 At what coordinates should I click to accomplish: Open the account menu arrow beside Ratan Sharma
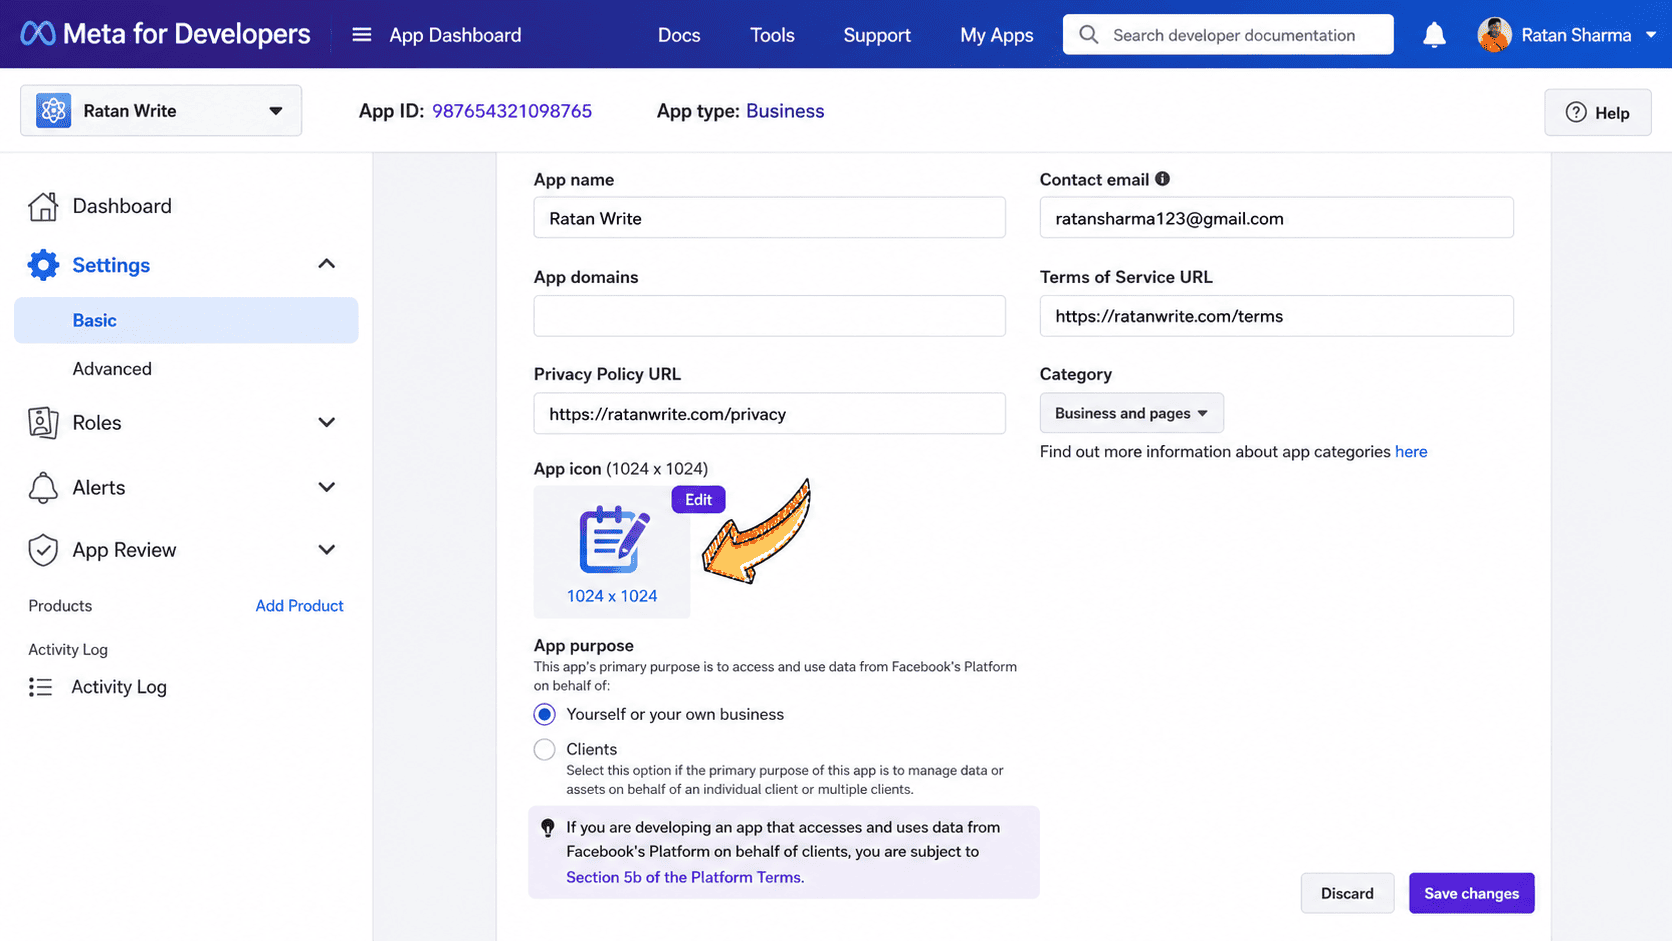coord(1651,35)
